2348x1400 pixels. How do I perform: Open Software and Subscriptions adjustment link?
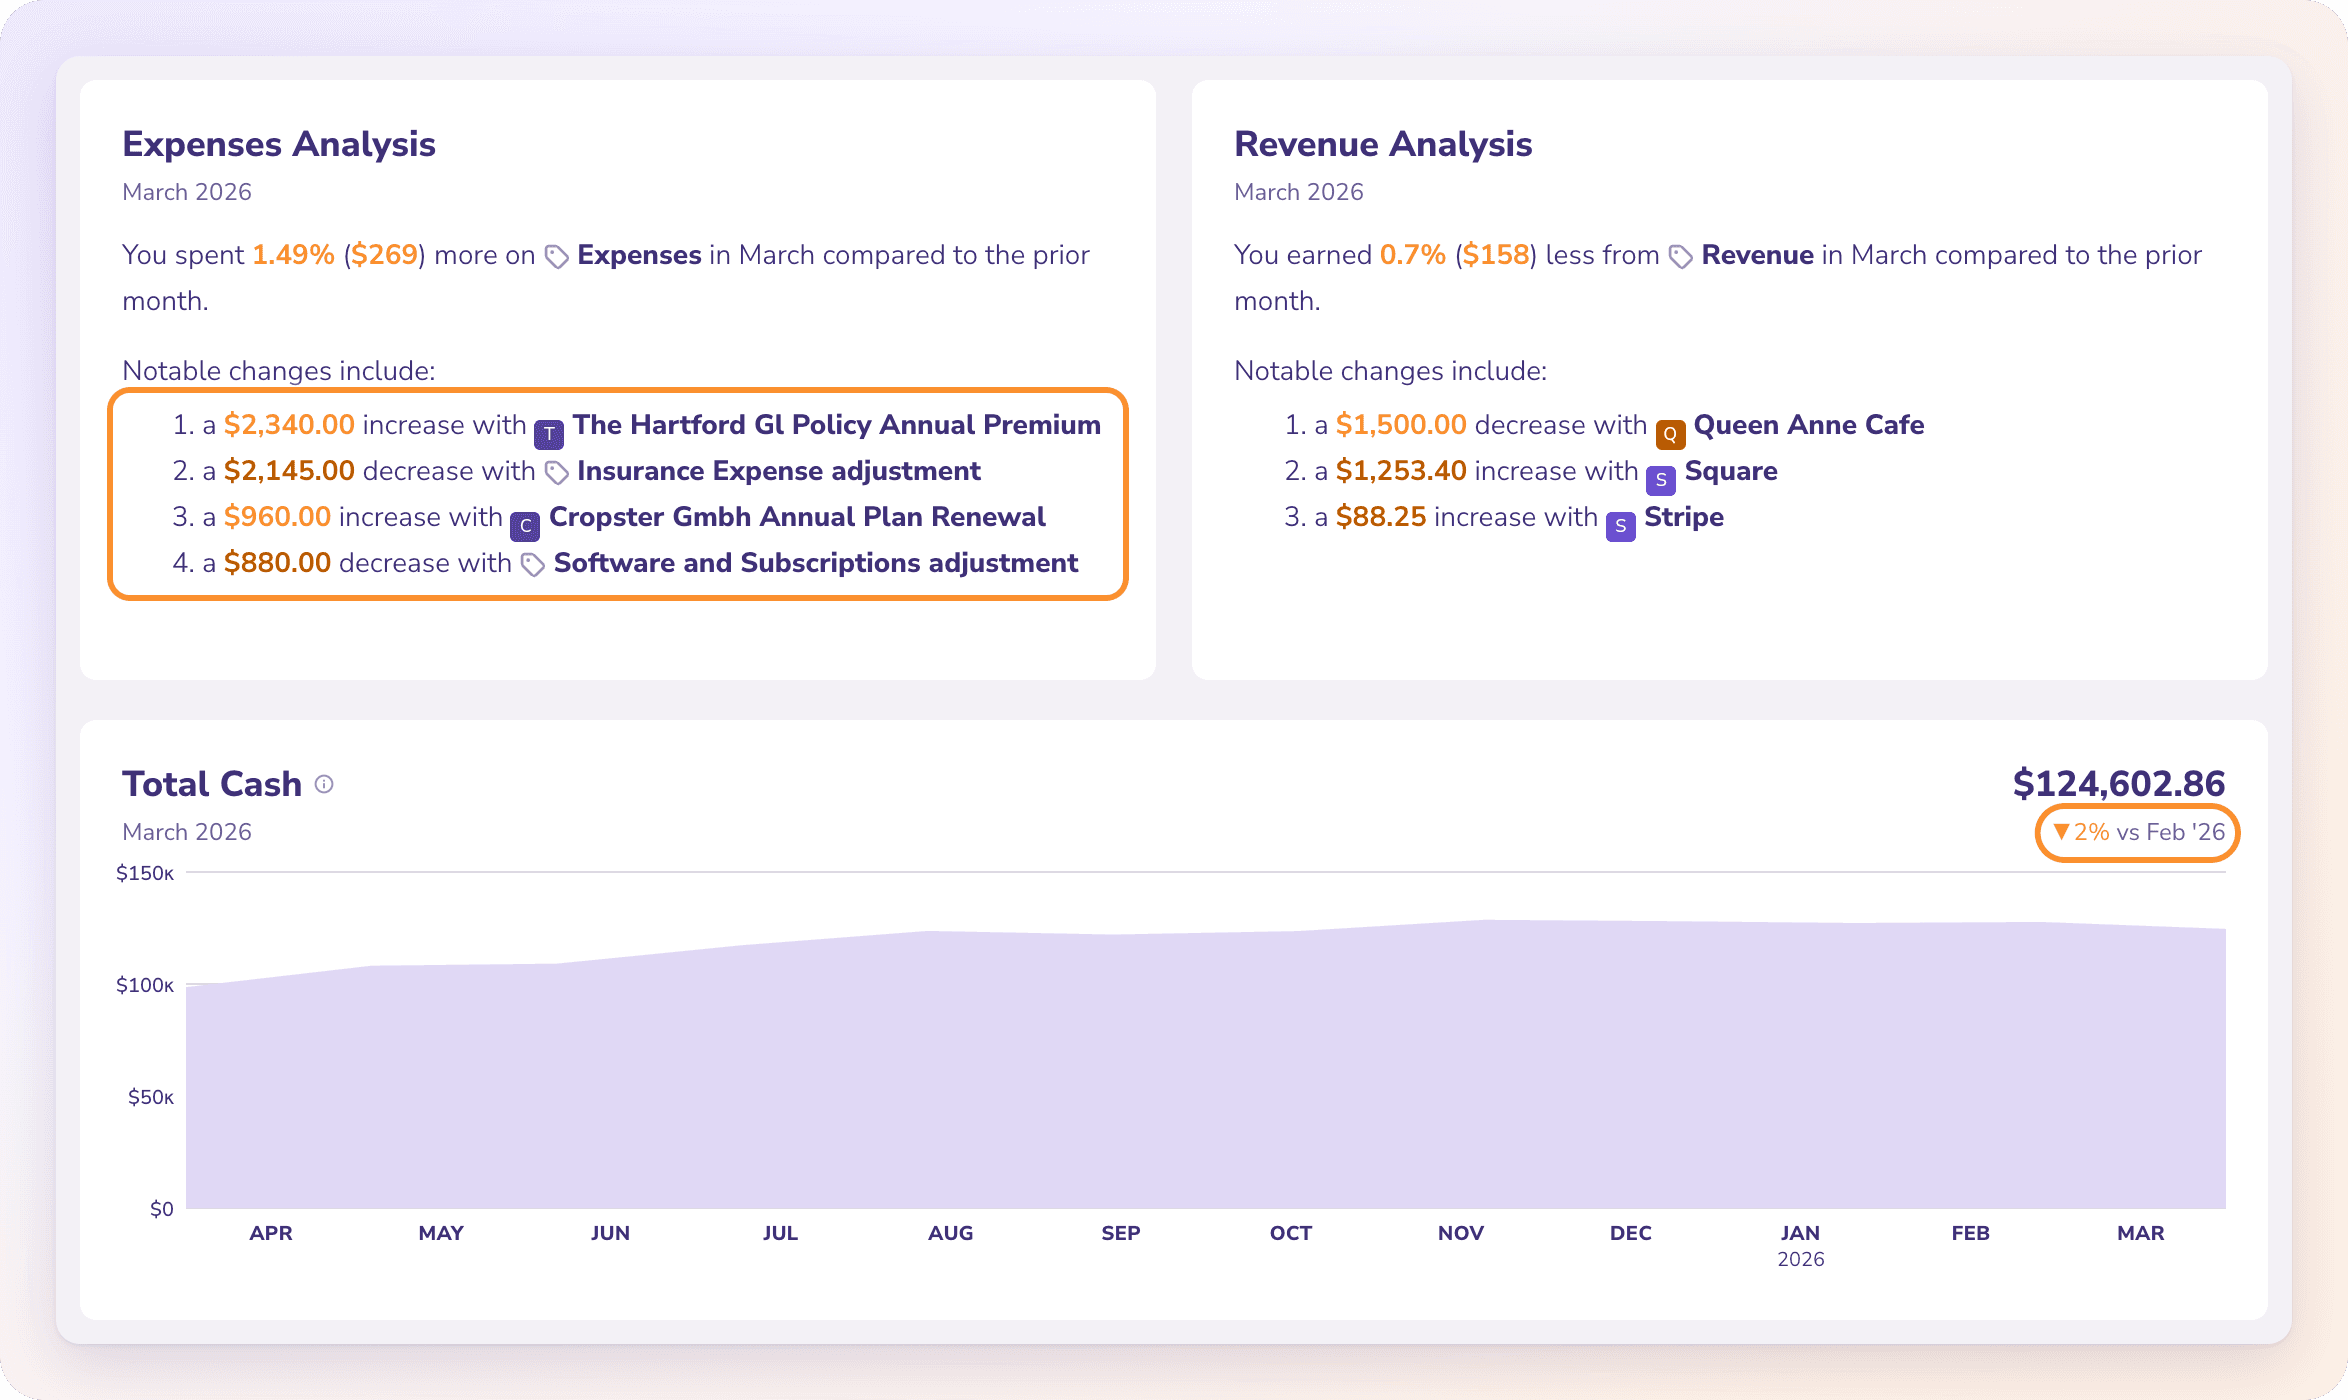[x=816, y=563]
